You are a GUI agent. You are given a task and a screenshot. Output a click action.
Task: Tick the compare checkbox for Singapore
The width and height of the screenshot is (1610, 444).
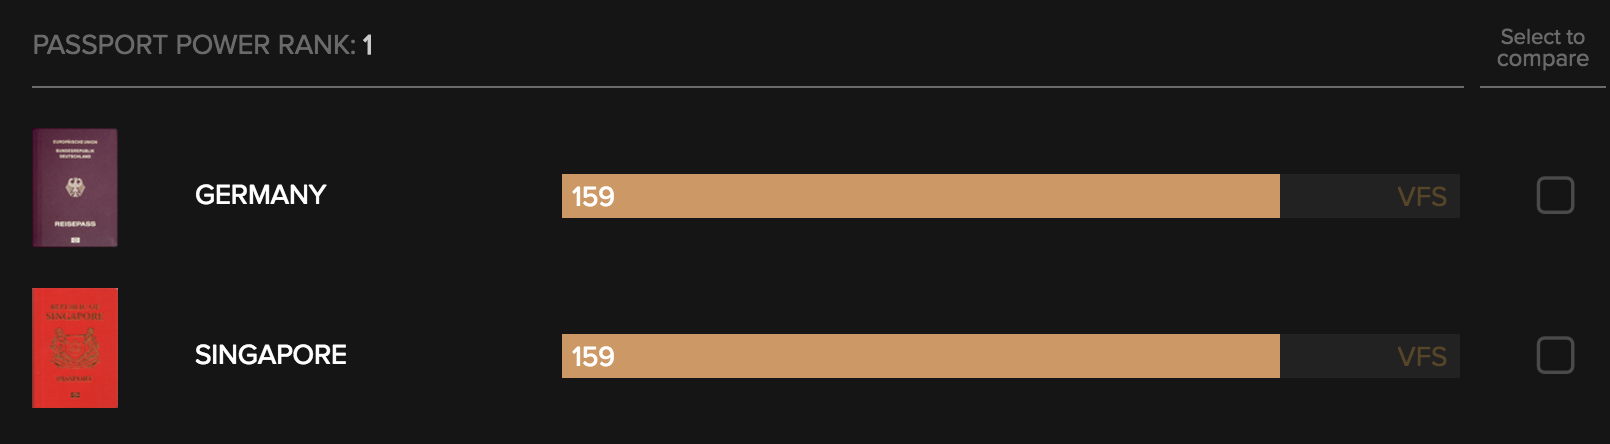coord(1555,355)
